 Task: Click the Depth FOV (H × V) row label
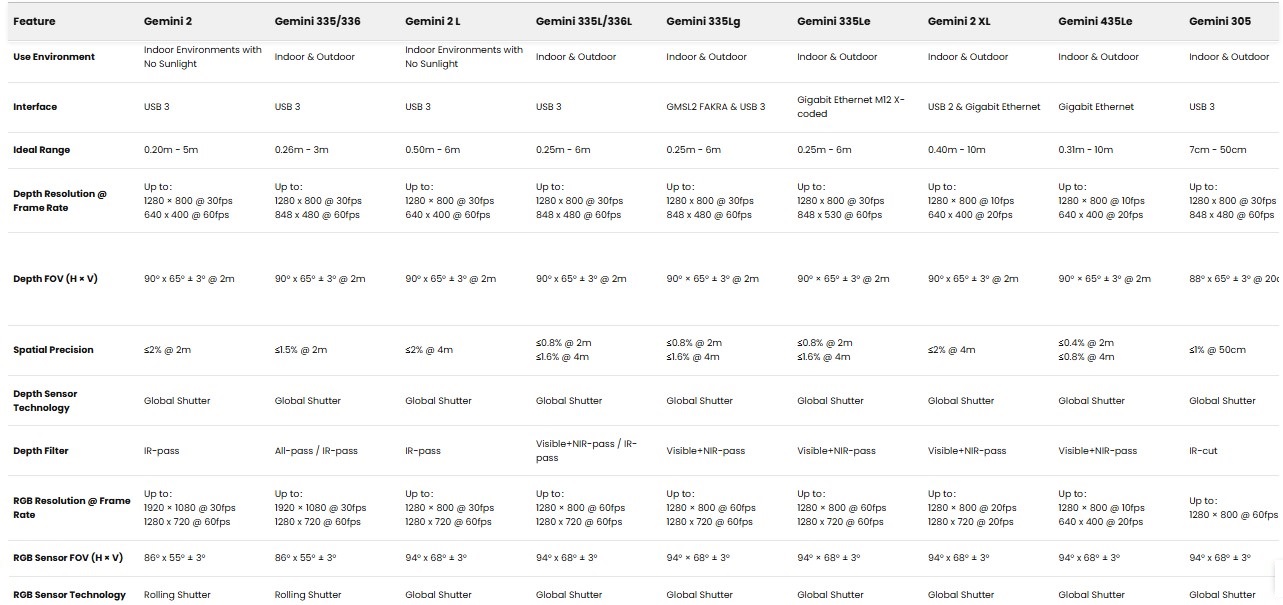[x=55, y=279]
